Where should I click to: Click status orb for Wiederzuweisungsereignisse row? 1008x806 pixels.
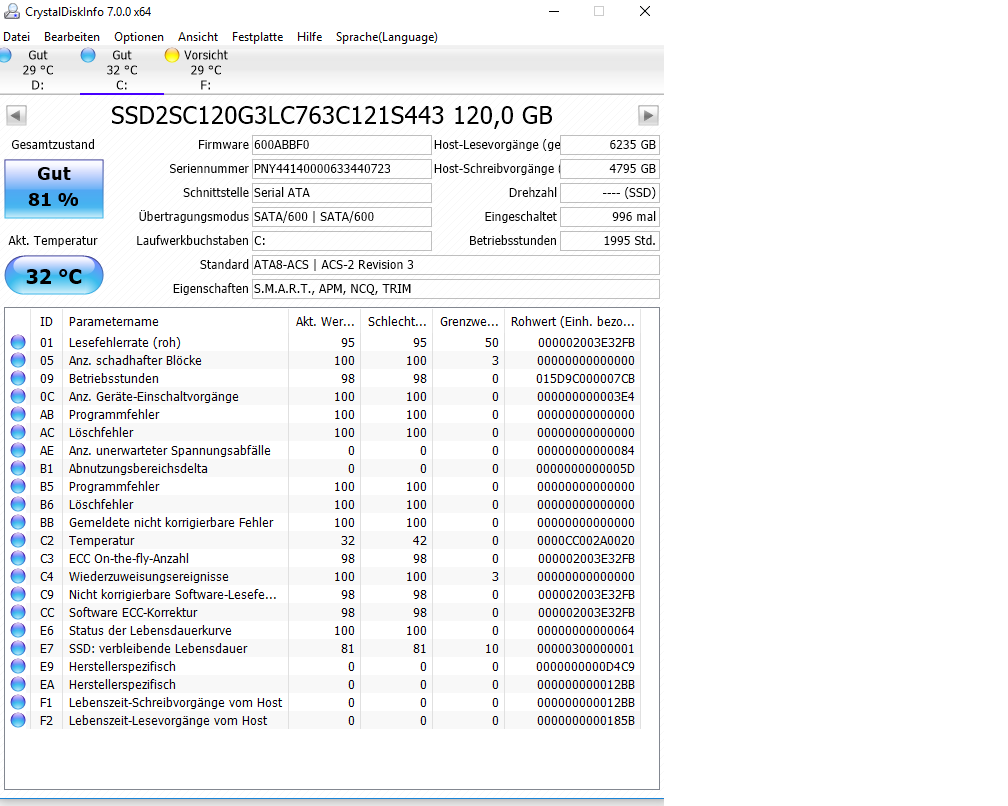(18, 577)
